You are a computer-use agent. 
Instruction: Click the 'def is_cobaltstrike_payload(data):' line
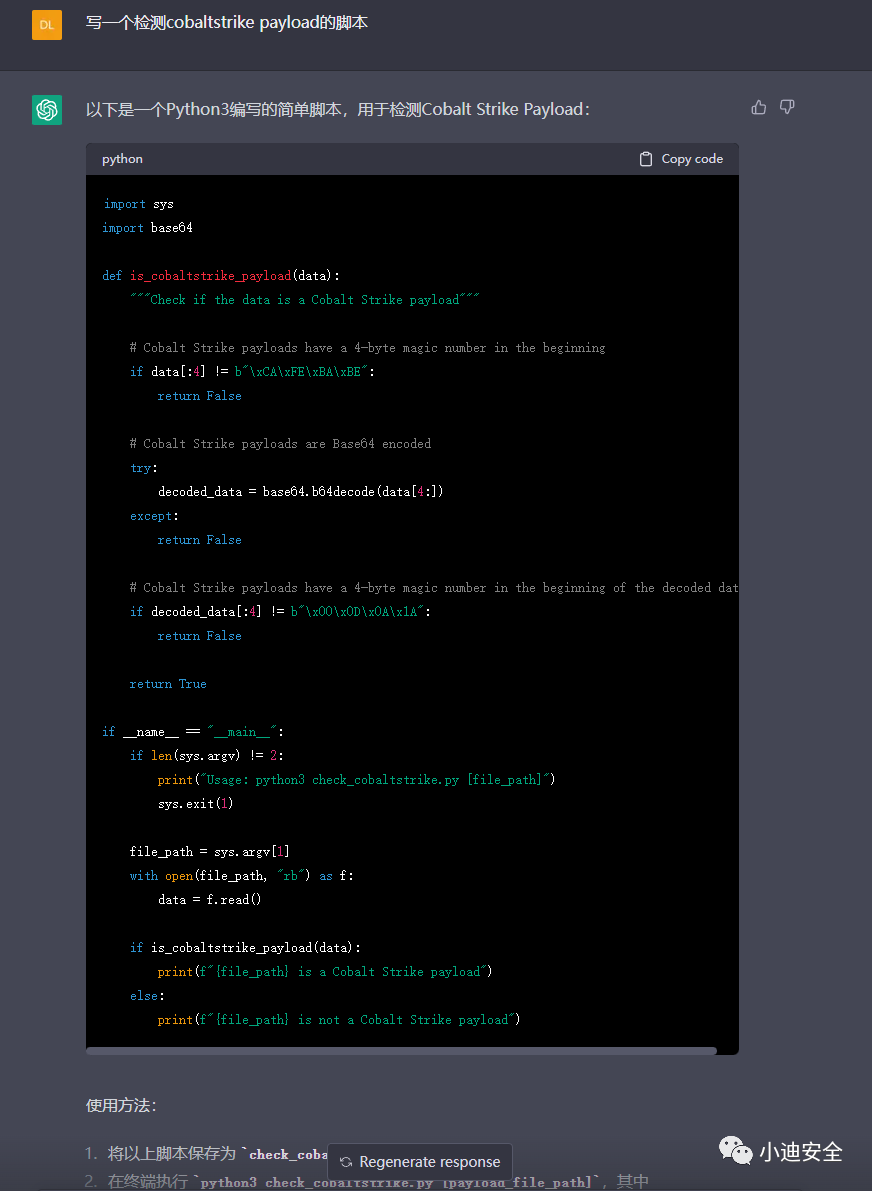tap(221, 276)
